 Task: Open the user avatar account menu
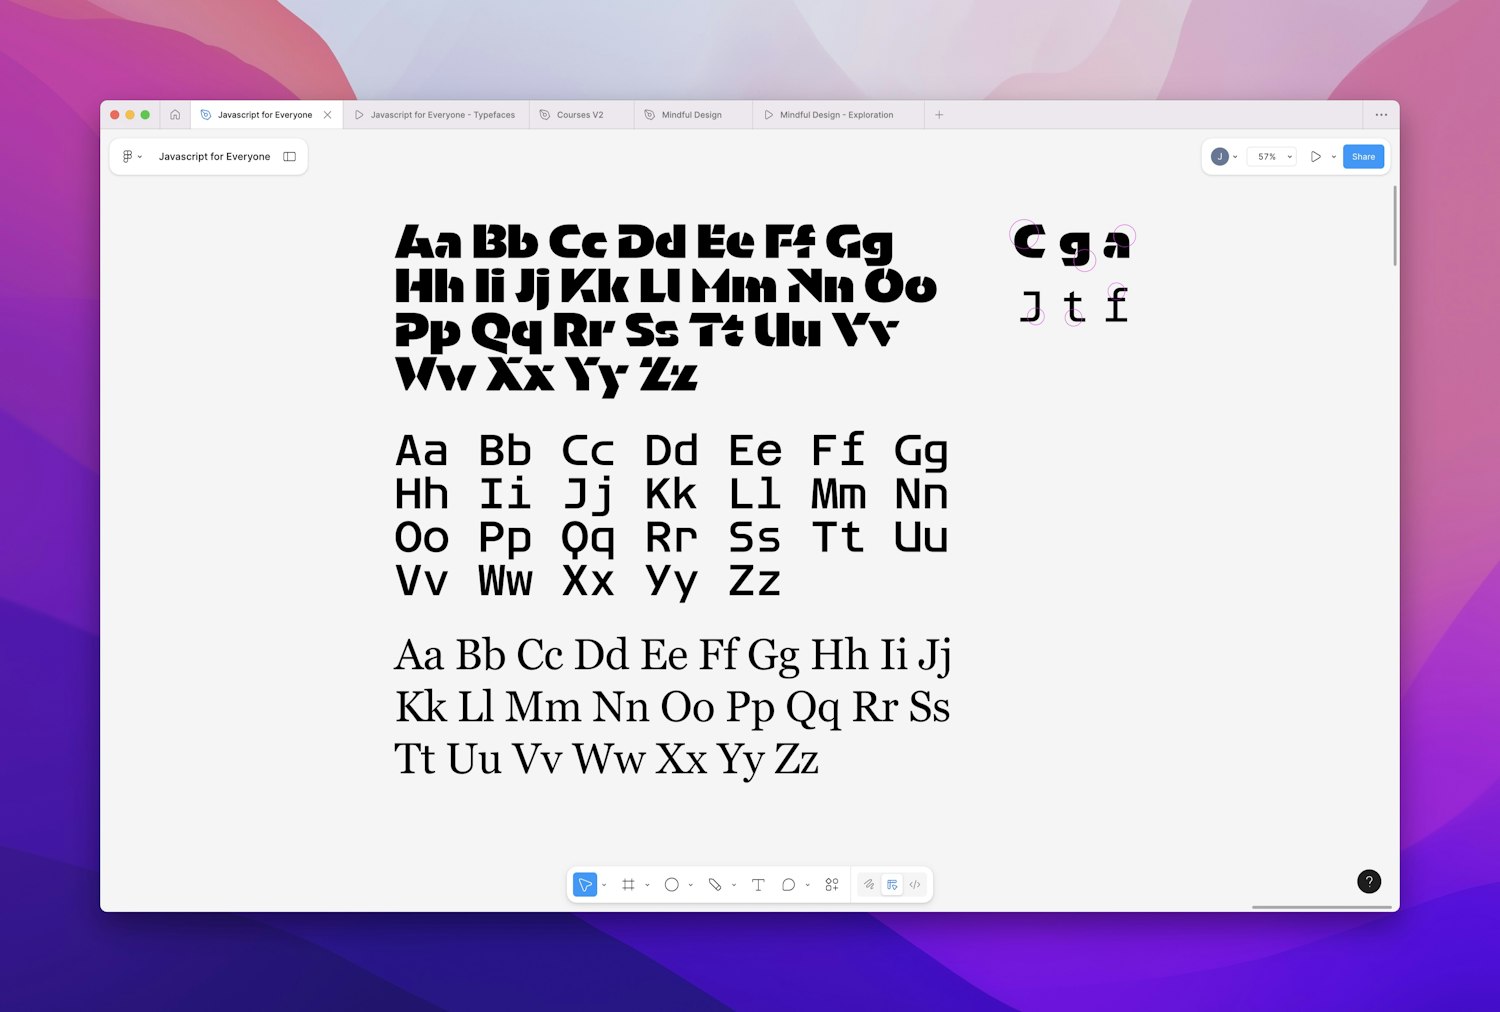[1221, 156]
